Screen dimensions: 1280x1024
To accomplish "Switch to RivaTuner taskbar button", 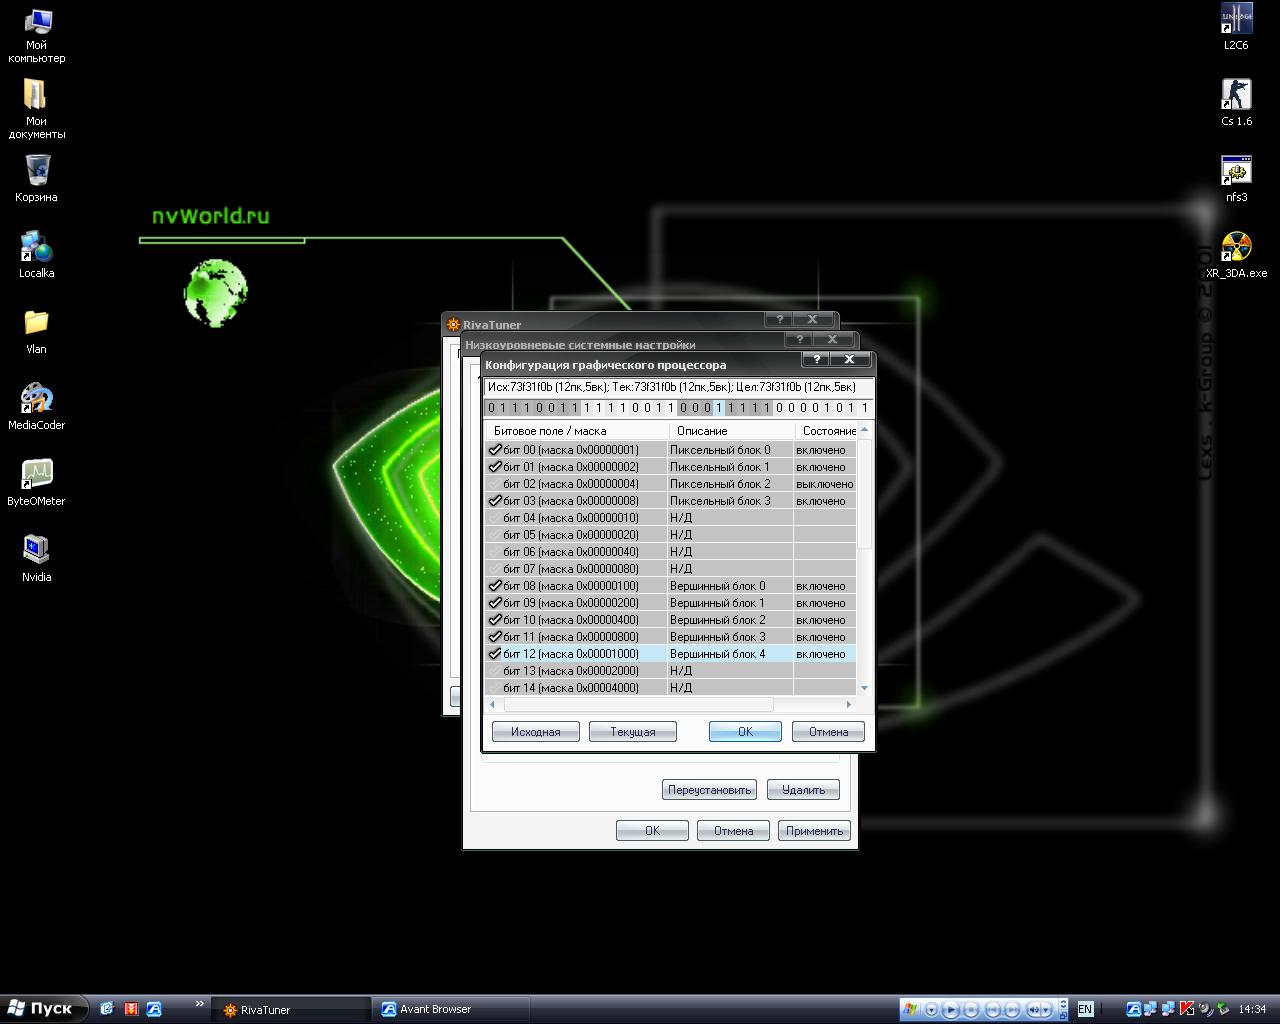I will coord(291,1010).
